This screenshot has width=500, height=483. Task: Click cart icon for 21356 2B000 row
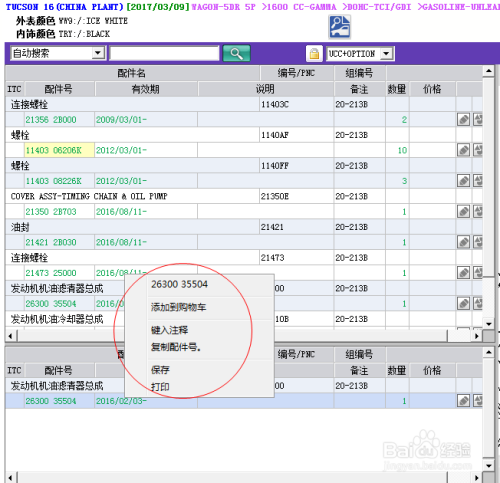pyautogui.click(x=478, y=120)
